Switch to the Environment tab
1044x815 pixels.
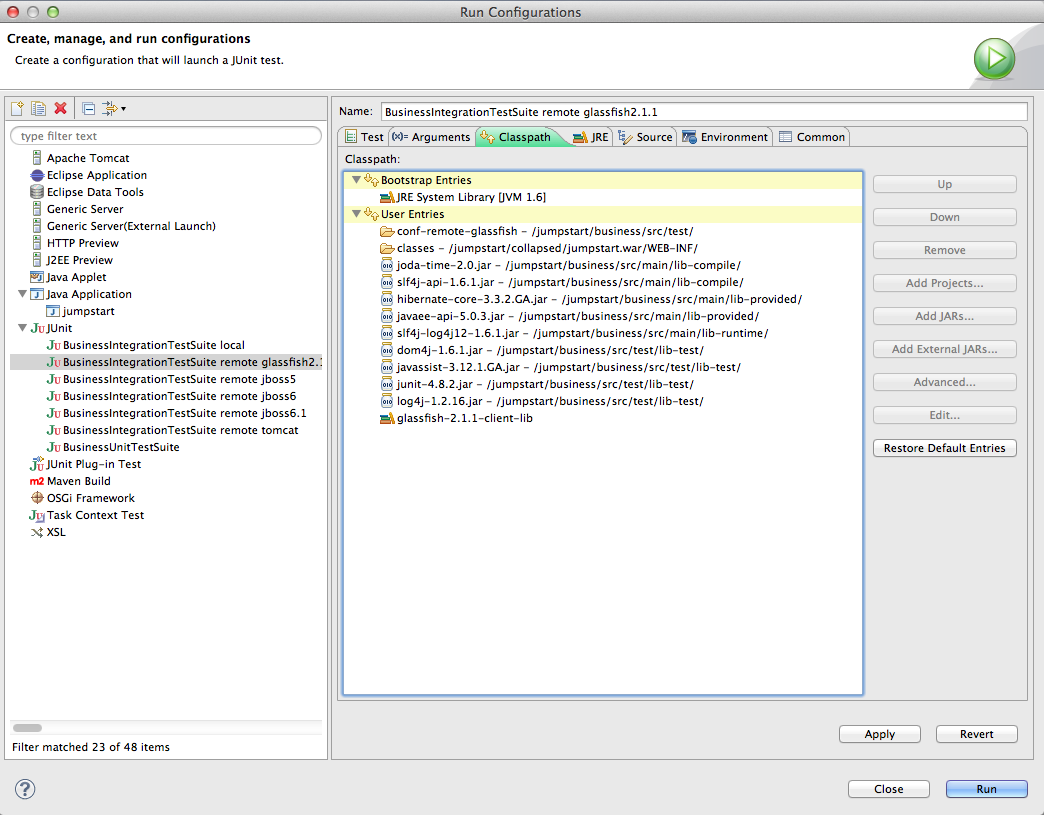click(x=726, y=136)
